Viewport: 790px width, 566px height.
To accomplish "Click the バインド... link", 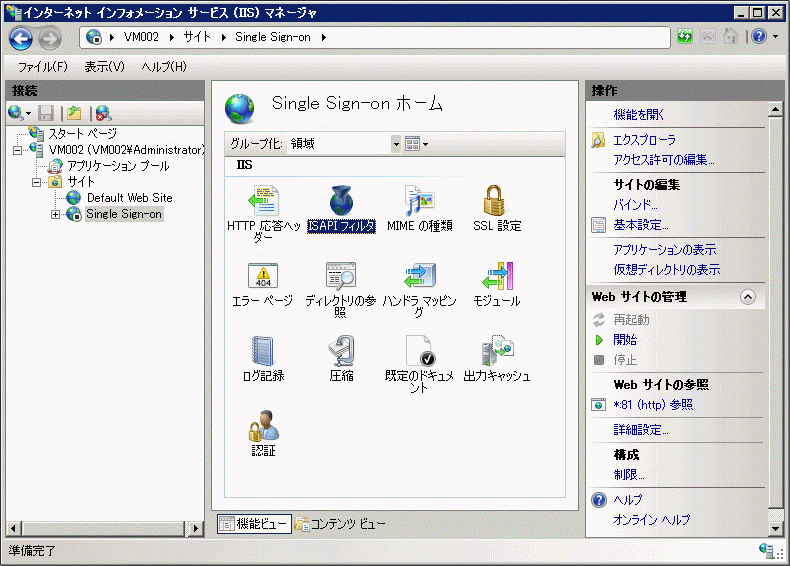I will (x=635, y=205).
